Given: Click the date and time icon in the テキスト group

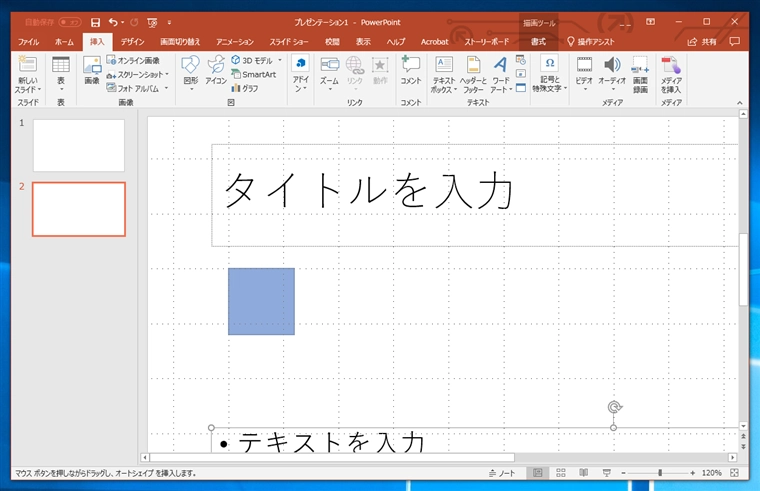Looking at the screenshot, I should pyautogui.click(x=521, y=60).
